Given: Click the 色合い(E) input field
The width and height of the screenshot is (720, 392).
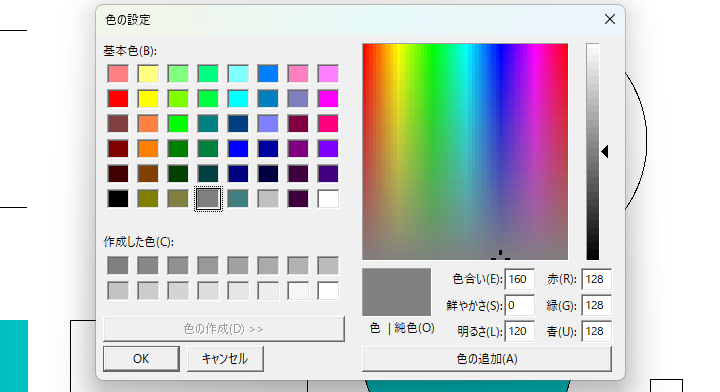Looking at the screenshot, I should 519,279.
